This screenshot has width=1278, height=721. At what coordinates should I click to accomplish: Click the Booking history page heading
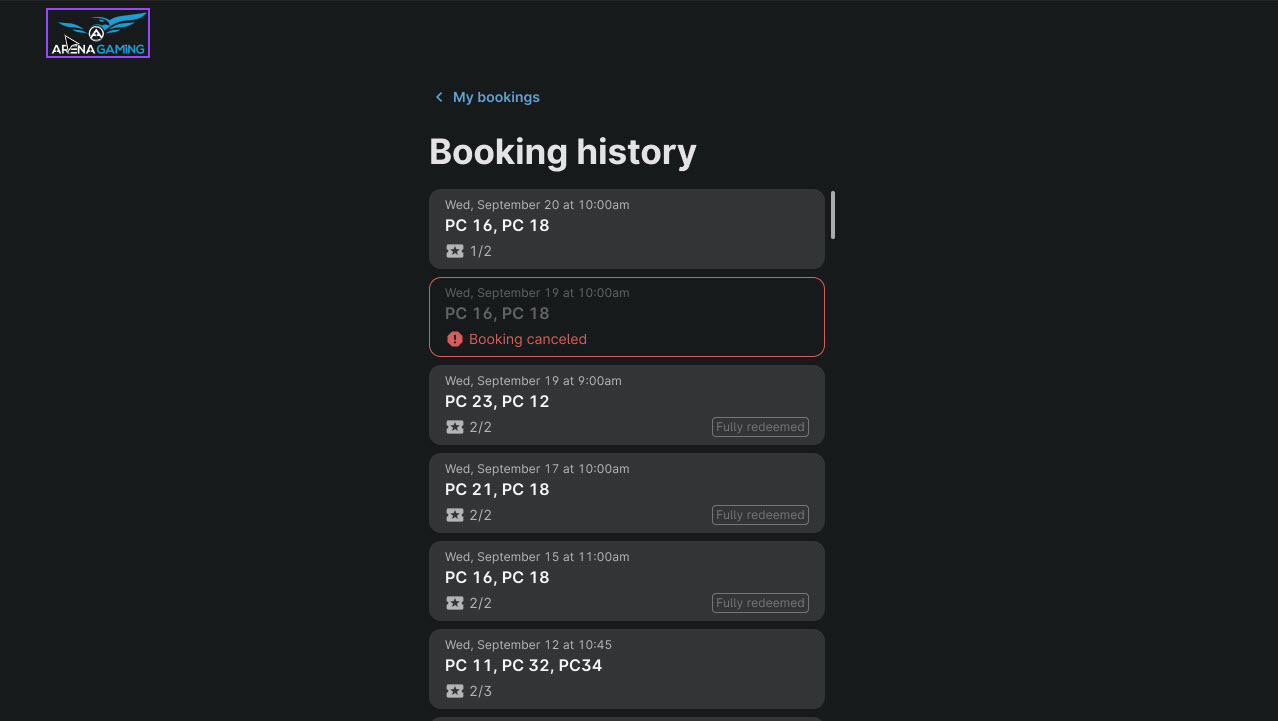[x=563, y=151]
